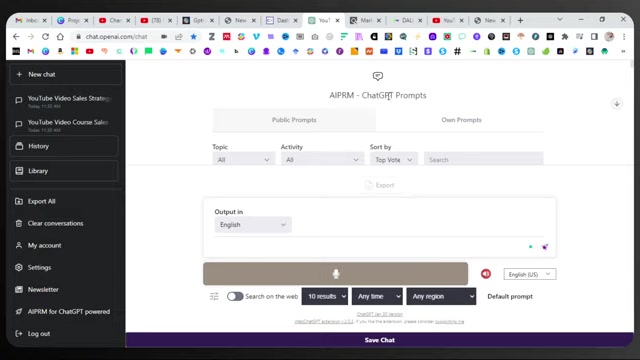The height and width of the screenshot is (360, 640).
Task: Open the Sort by Top Vote dropdown
Action: pos(394,160)
